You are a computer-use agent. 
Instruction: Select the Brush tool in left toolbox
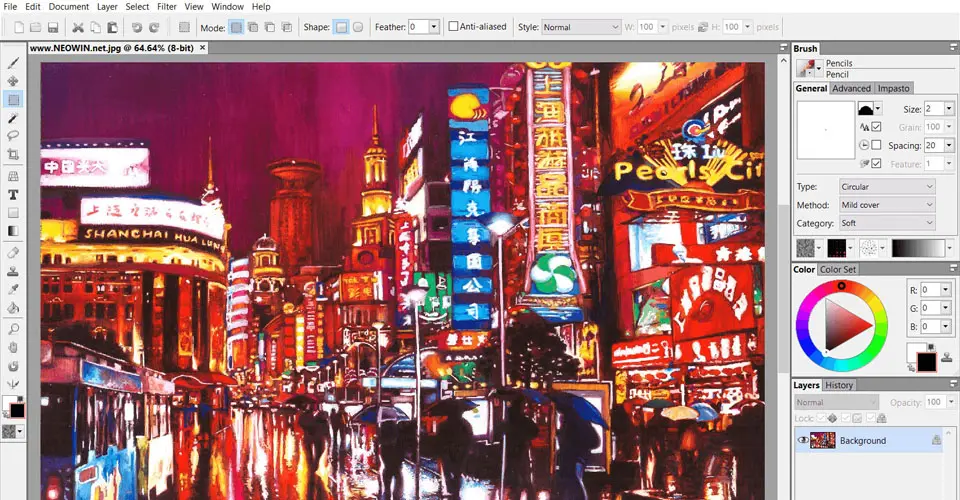point(13,62)
